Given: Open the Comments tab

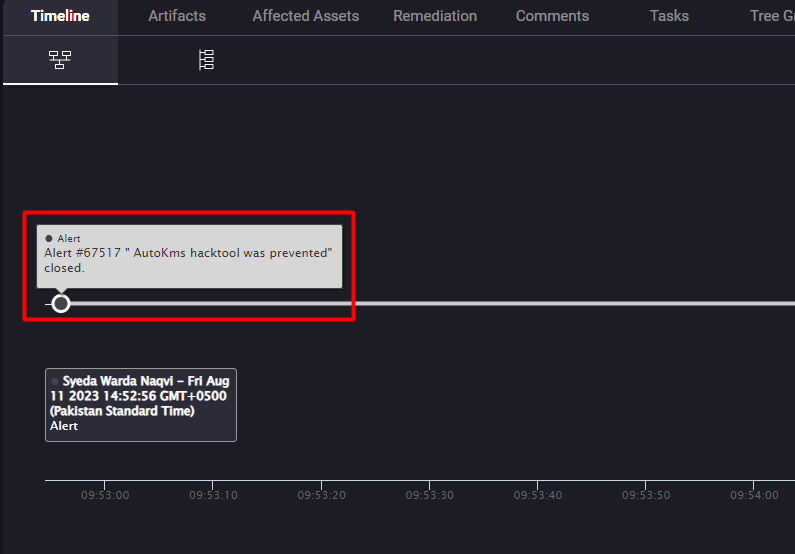Looking at the screenshot, I should (x=552, y=16).
